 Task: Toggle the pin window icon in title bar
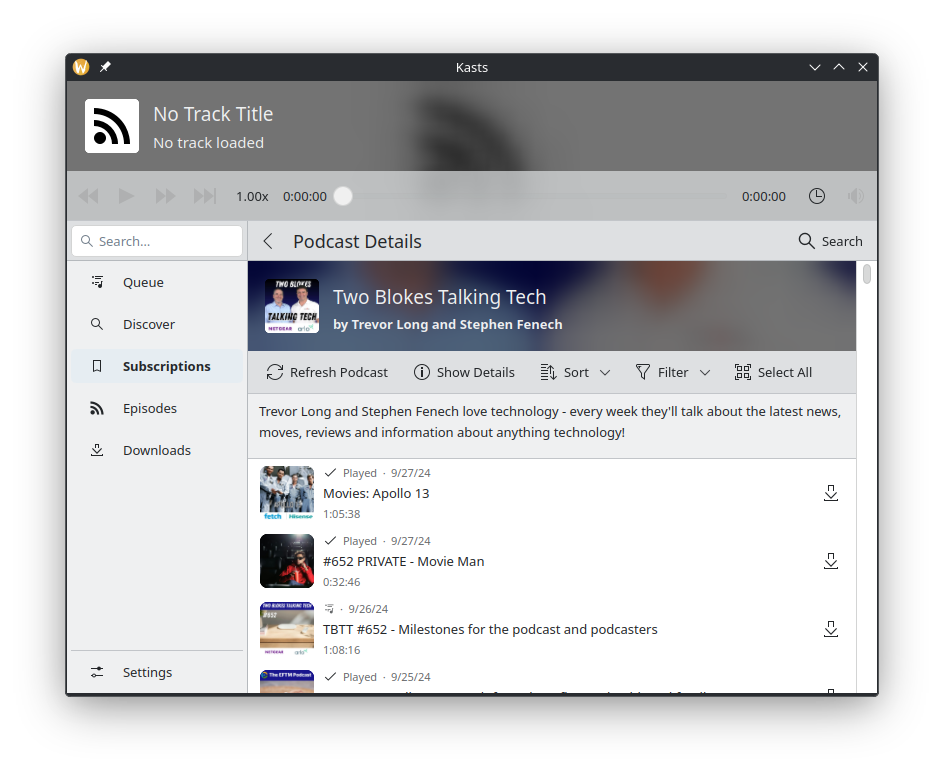[x=105, y=67]
